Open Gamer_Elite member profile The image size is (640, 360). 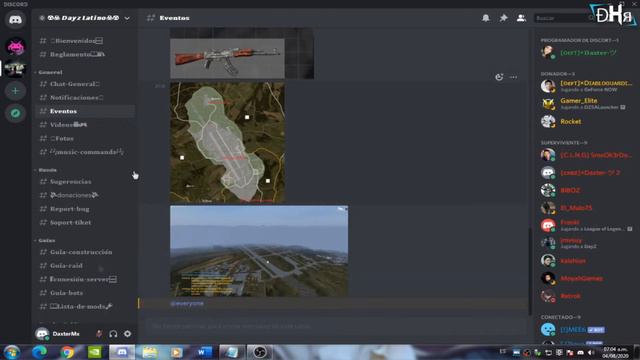(x=587, y=104)
